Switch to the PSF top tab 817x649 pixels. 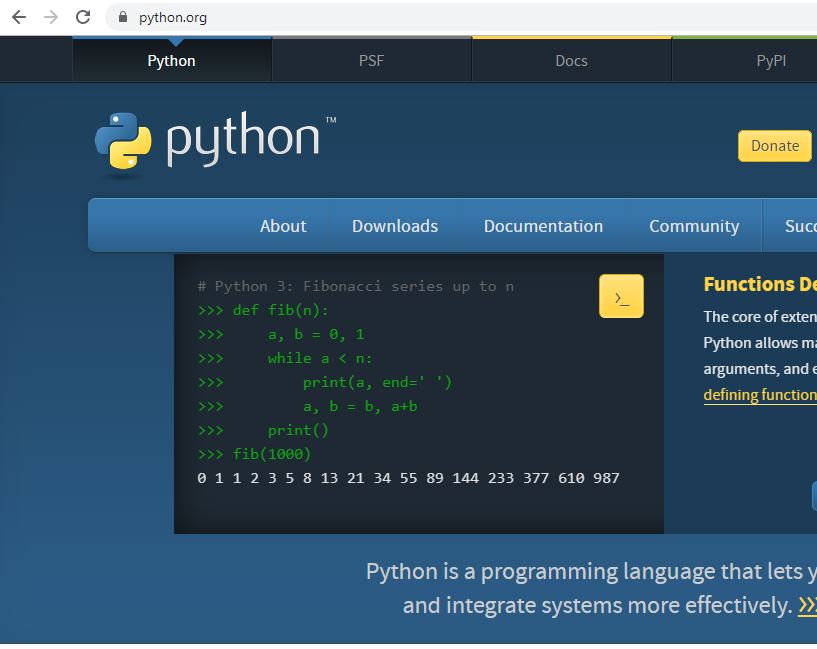click(372, 60)
